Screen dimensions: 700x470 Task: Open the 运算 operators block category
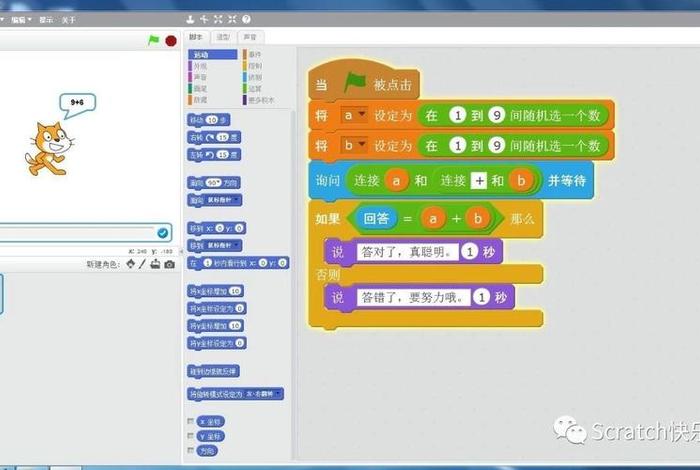click(255, 88)
